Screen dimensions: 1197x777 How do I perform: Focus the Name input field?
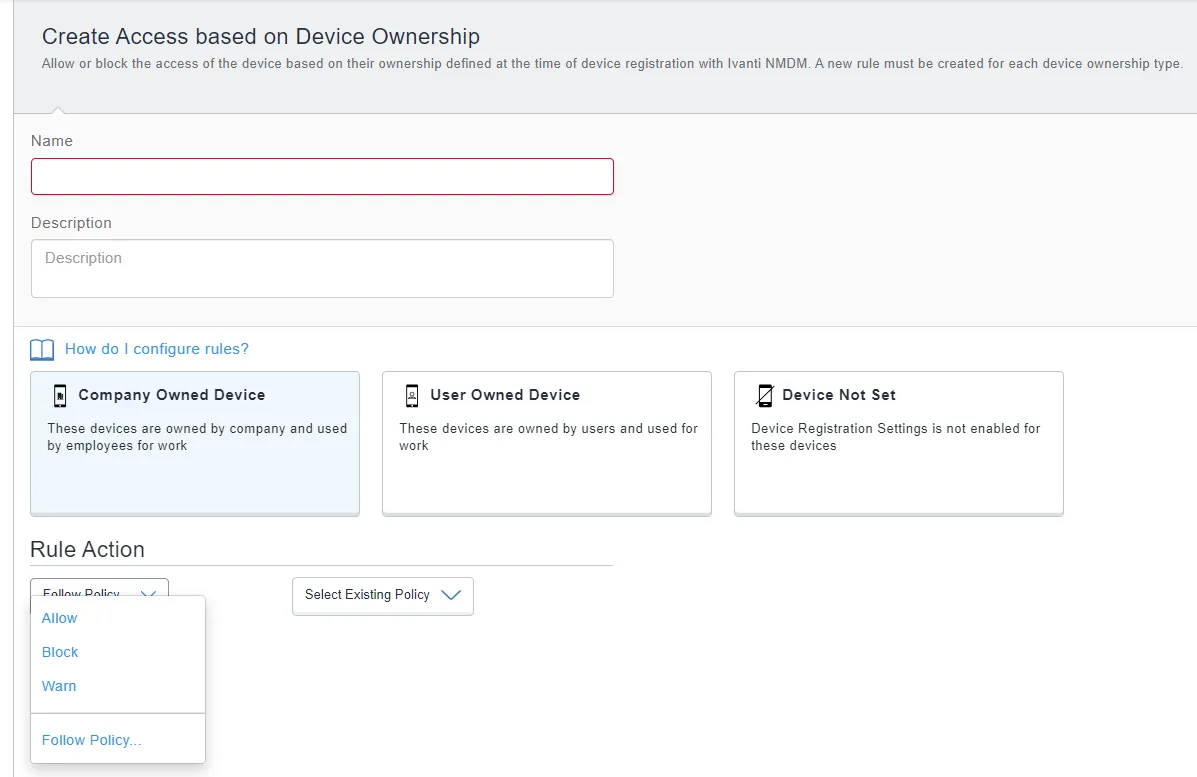pos(322,176)
